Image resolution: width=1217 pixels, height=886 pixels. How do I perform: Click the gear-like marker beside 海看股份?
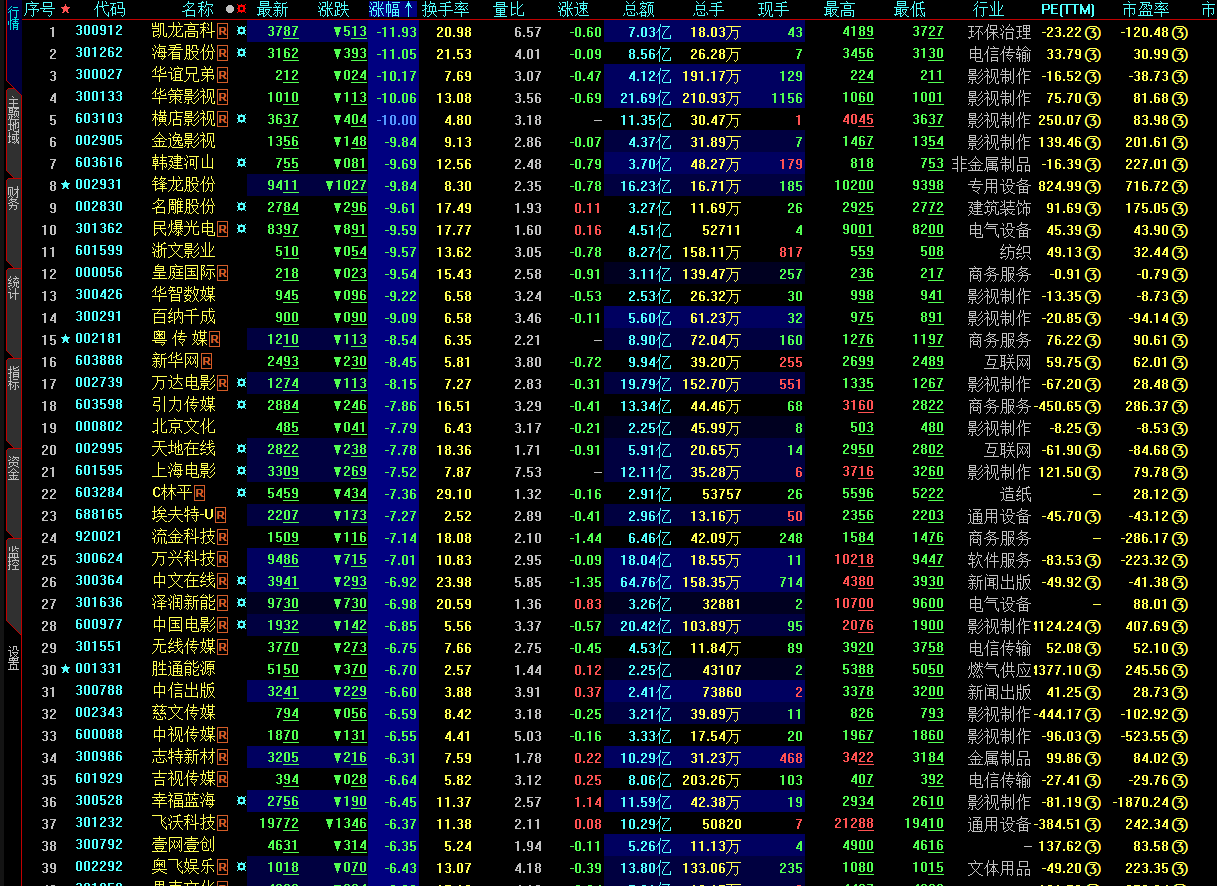tap(241, 54)
